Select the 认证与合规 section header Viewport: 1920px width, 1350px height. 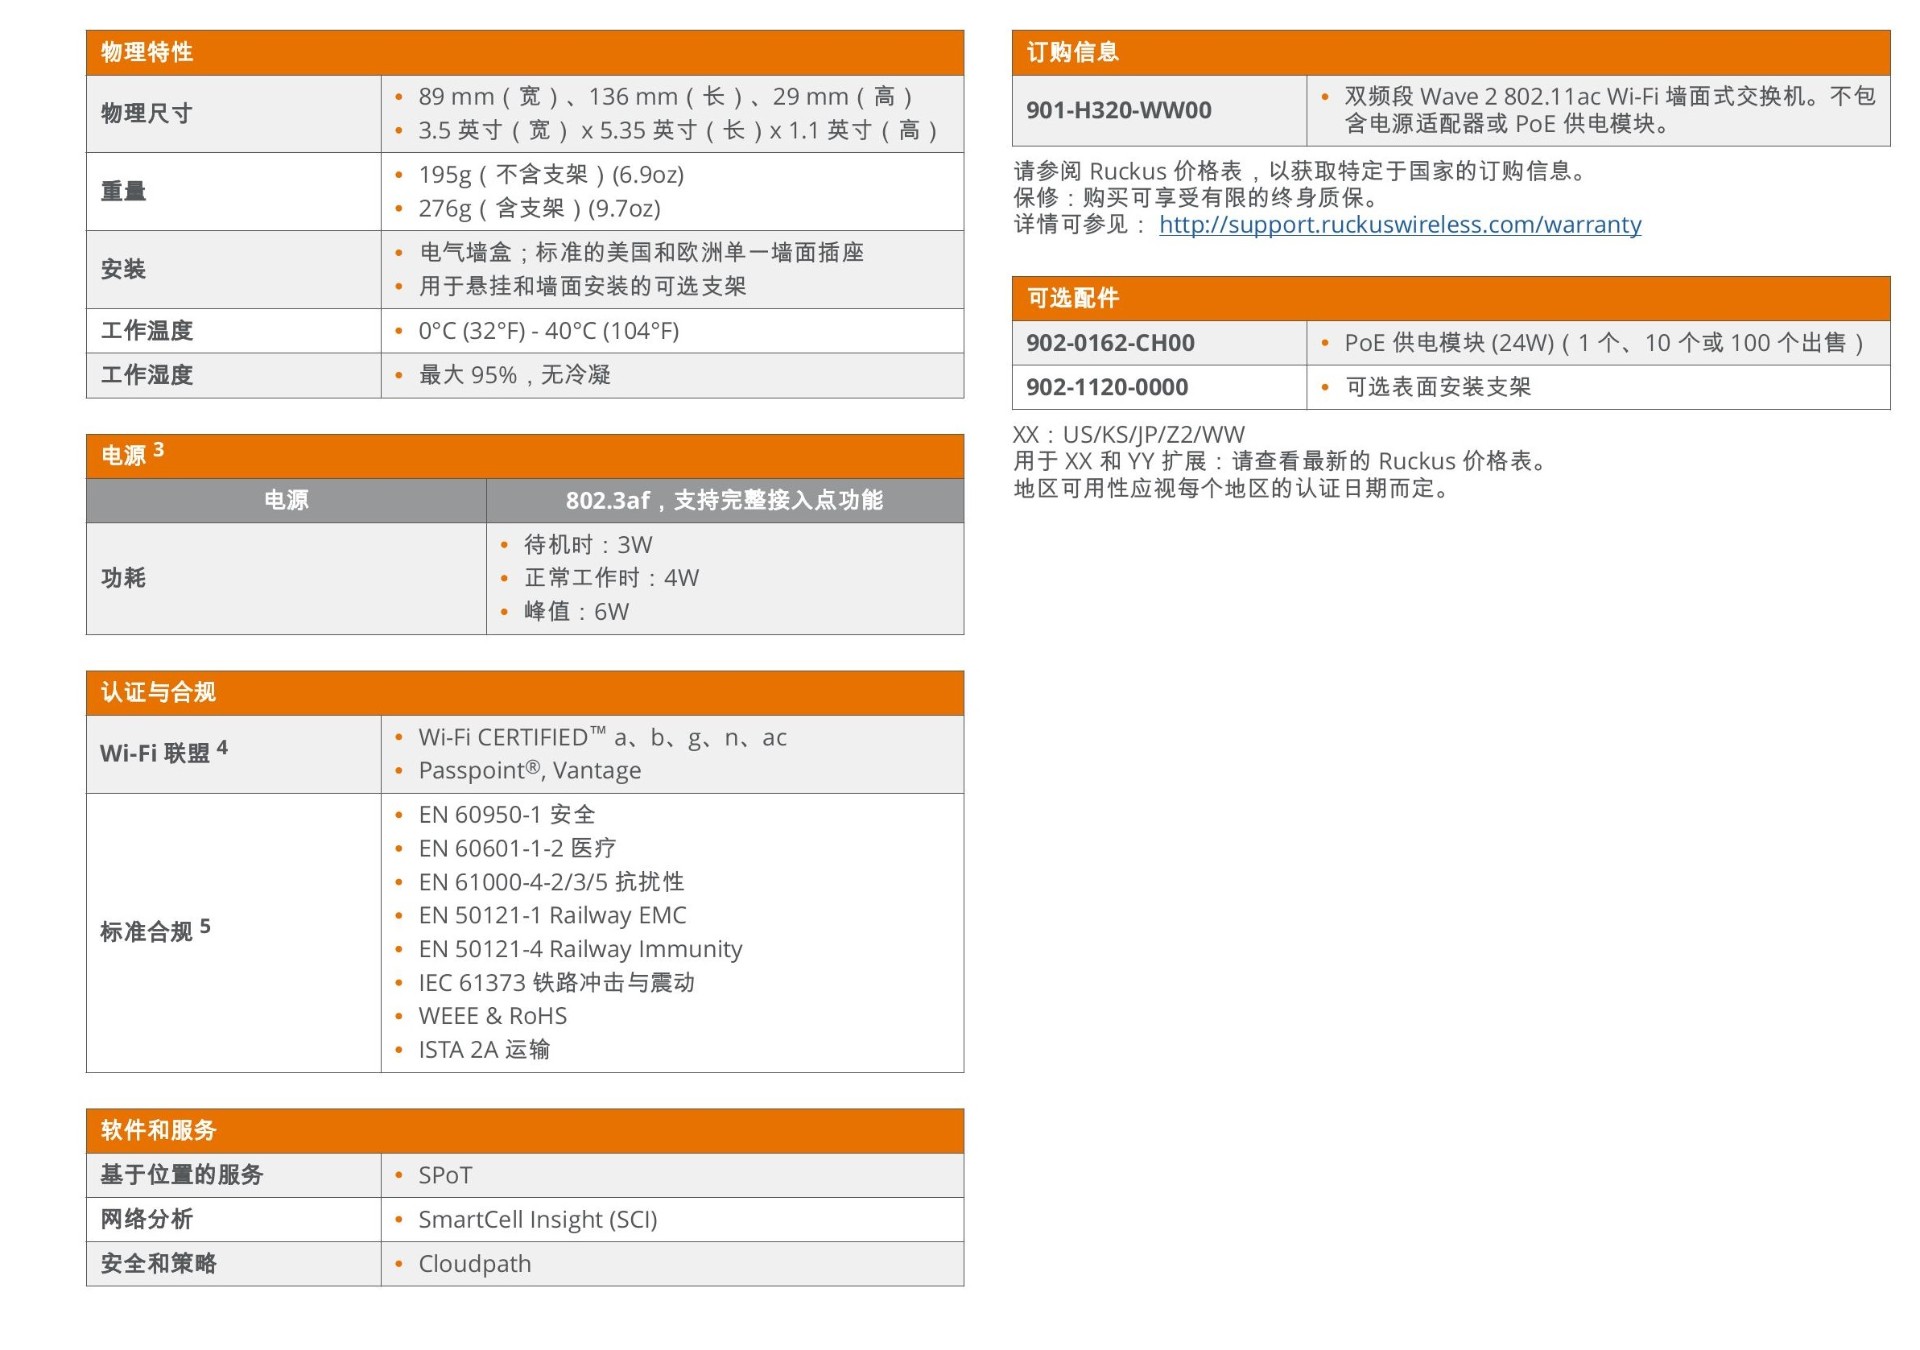525,692
